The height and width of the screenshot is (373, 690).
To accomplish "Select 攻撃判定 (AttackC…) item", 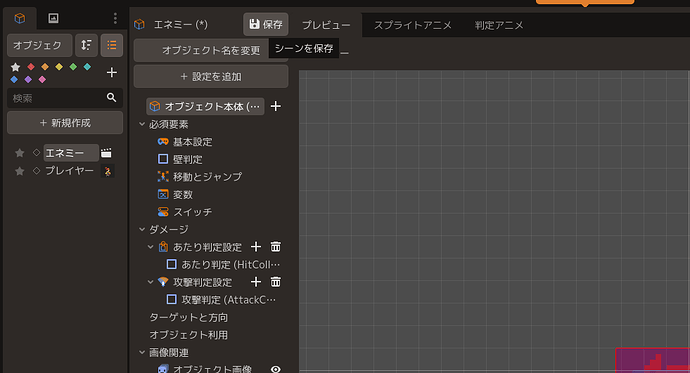I will (x=221, y=300).
